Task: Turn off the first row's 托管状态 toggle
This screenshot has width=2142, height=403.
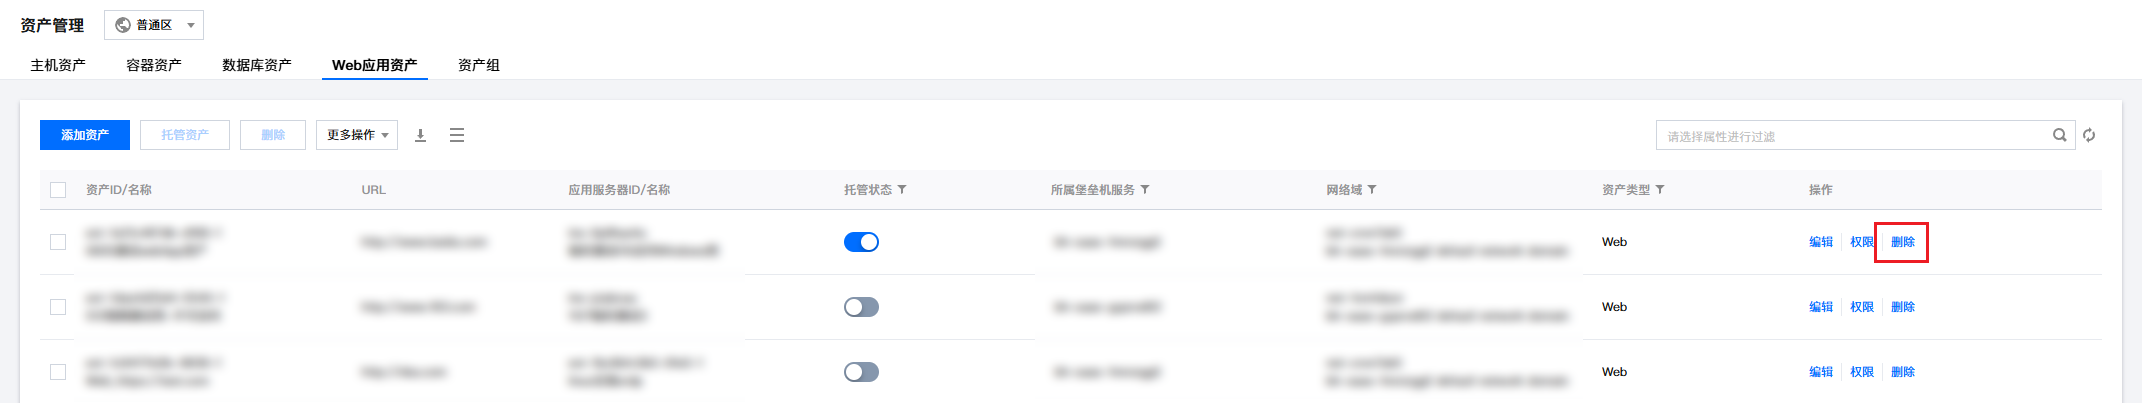Action: [861, 242]
